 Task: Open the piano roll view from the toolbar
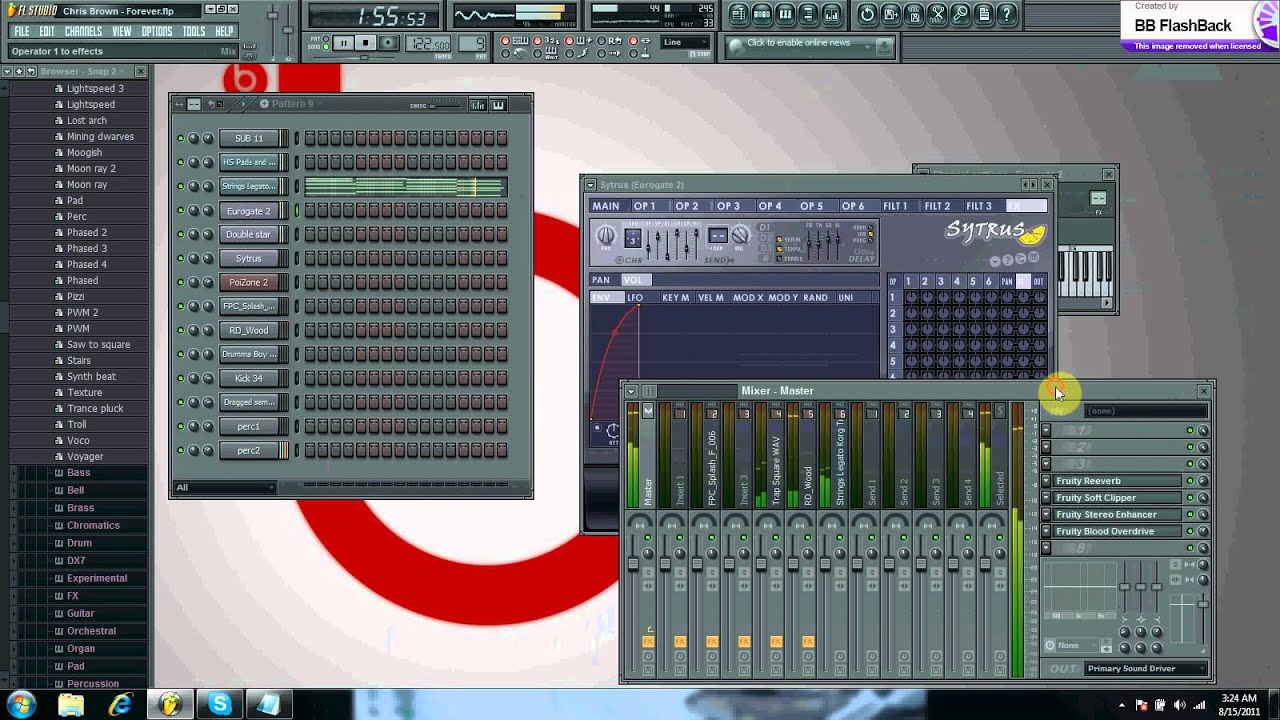(x=785, y=14)
